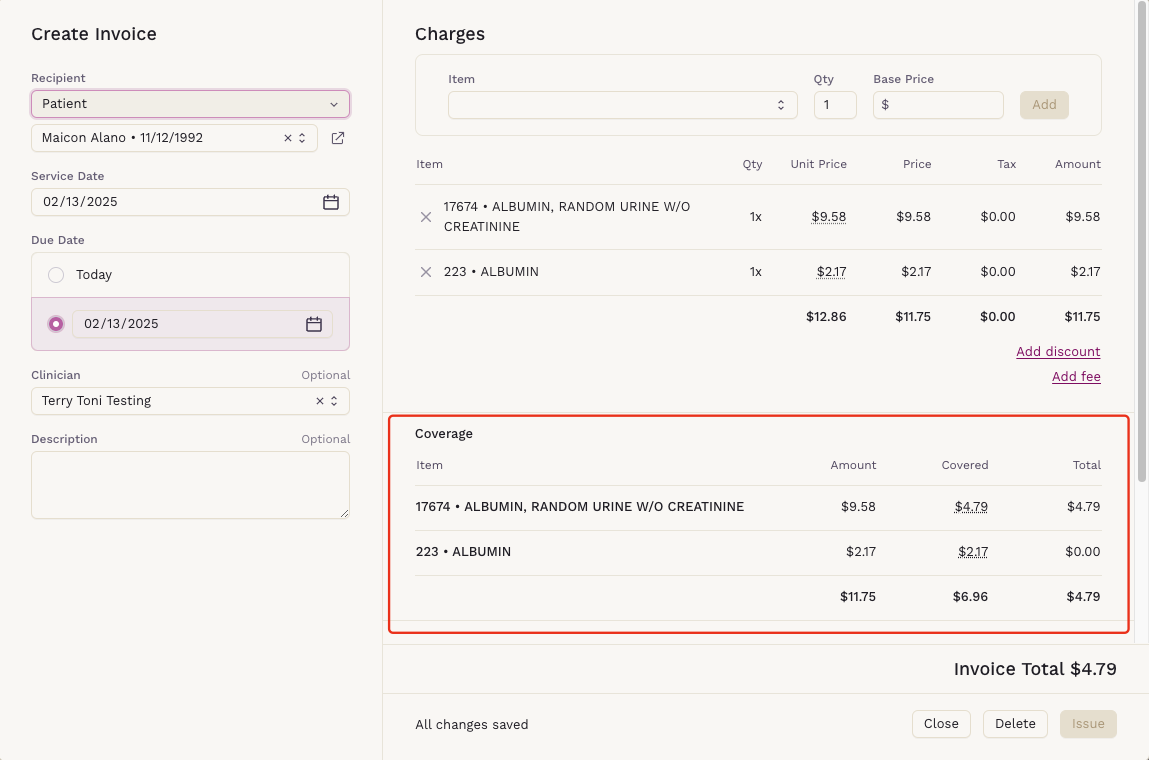Click the Close button
Viewport: 1149px width, 760px height.
(x=941, y=724)
